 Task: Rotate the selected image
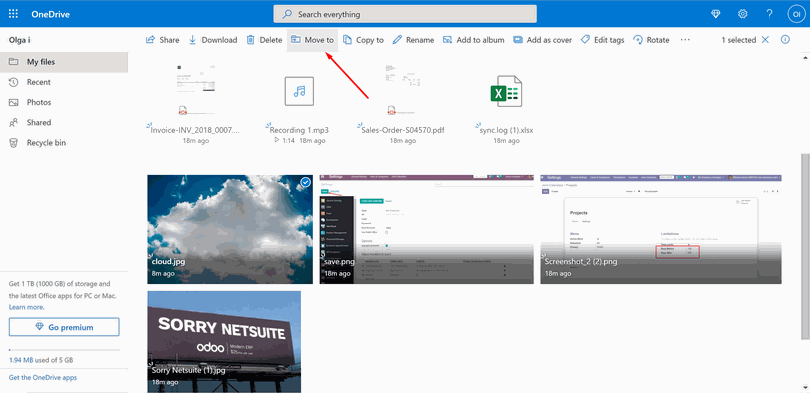tap(651, 40)
